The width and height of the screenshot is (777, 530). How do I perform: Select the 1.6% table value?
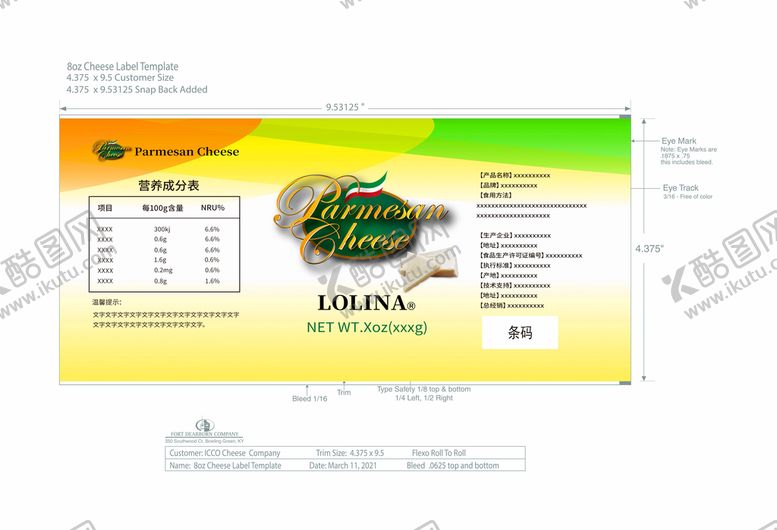point(212,281)
